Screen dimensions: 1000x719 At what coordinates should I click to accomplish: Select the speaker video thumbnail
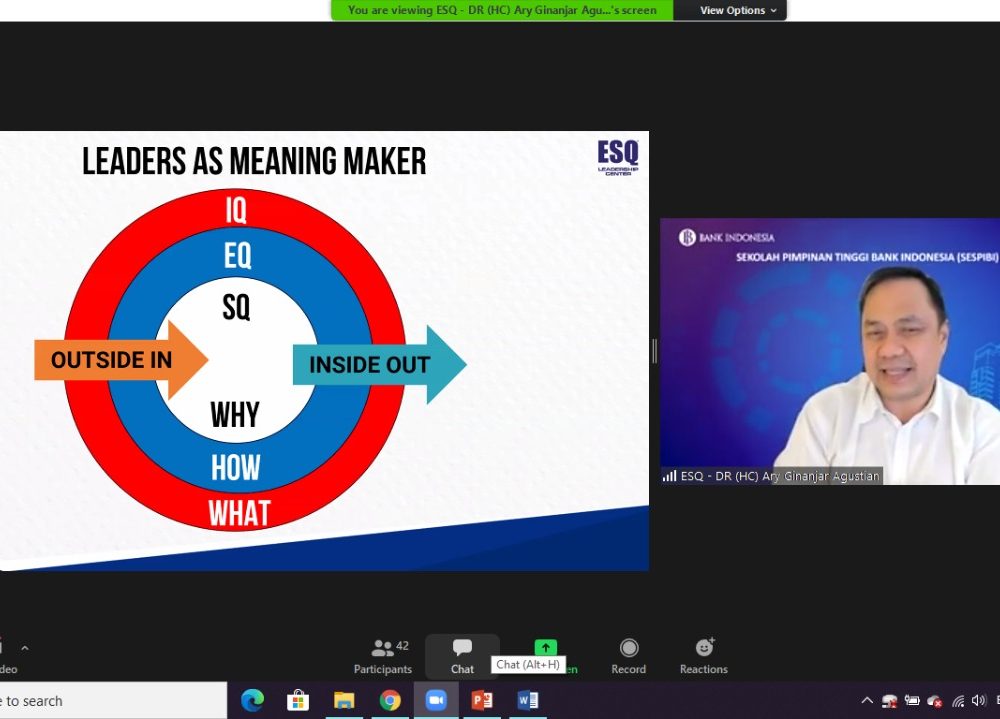tap(829, 351)
